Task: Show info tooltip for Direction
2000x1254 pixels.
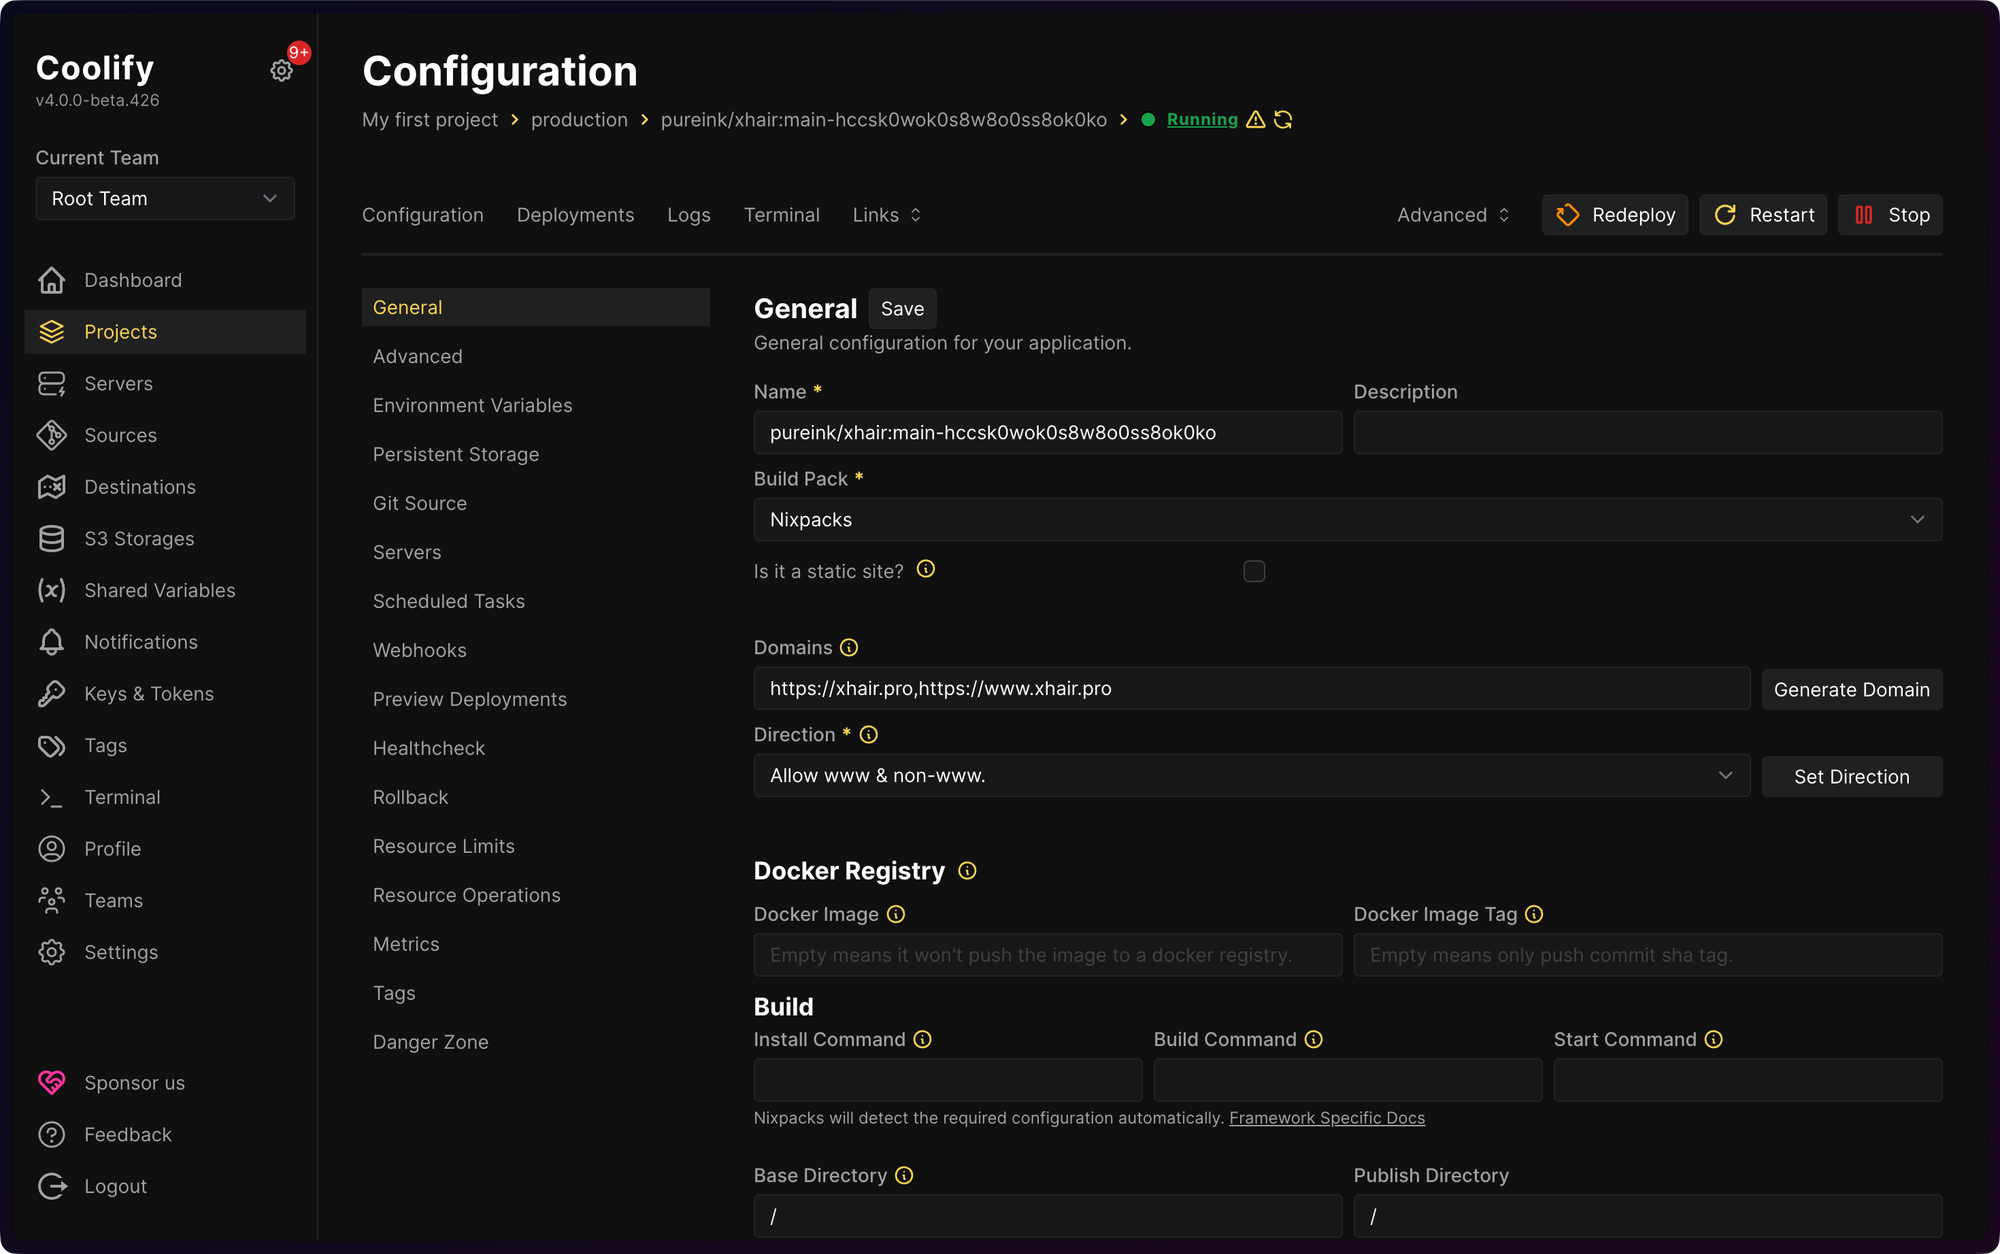Action: [x=869, y=735]
